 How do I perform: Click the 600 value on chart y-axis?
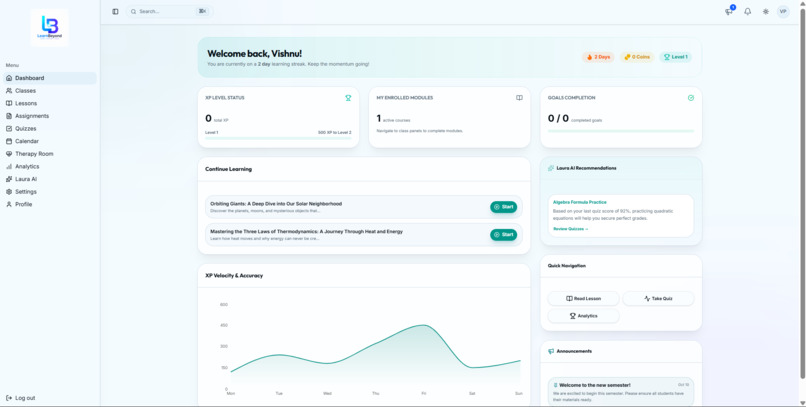(224, 305)
